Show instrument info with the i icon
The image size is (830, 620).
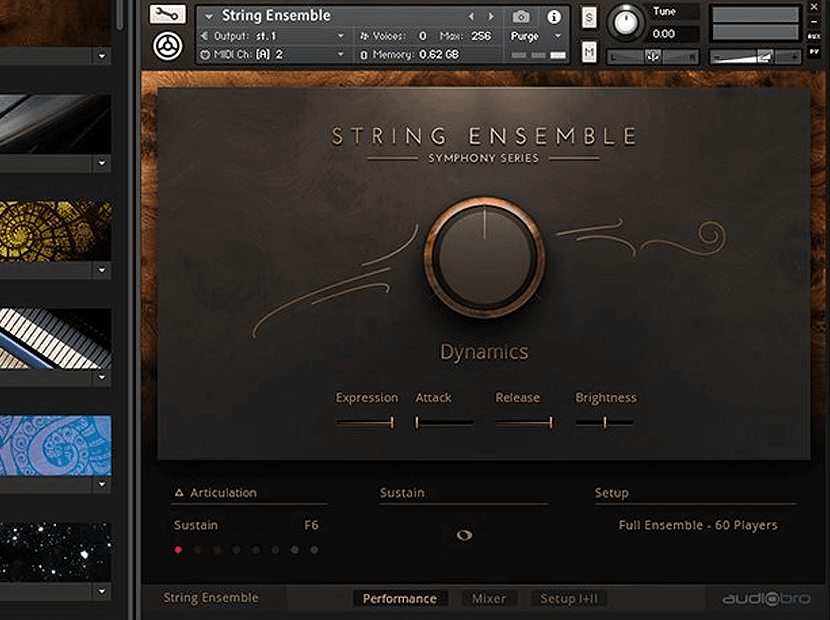554,17
